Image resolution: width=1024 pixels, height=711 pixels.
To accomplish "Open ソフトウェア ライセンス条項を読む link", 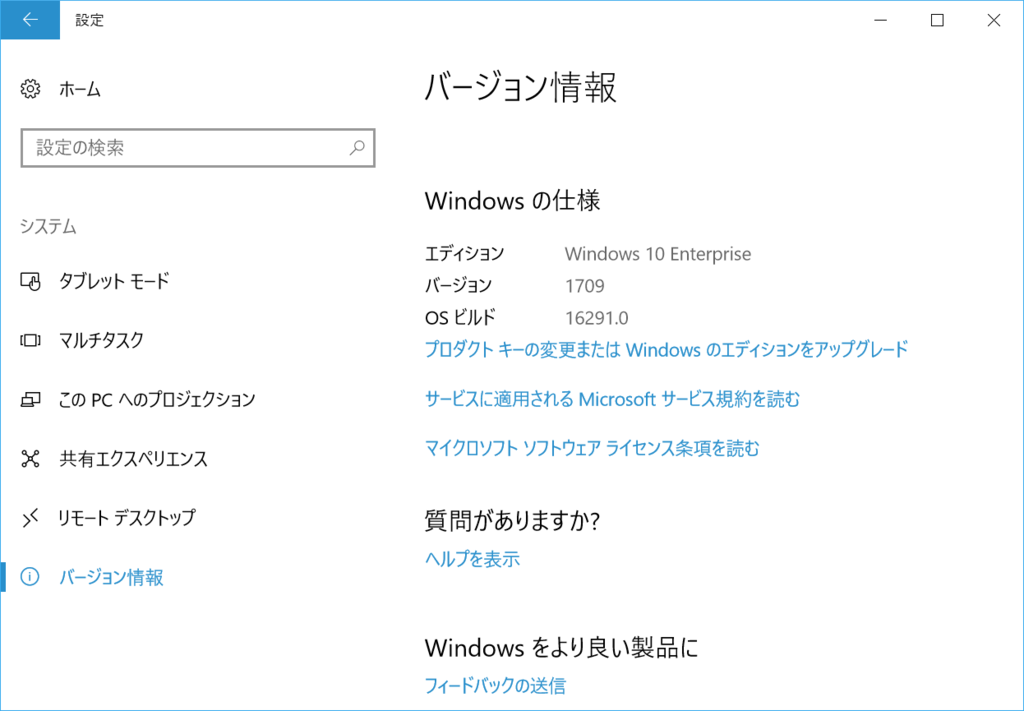I will (x=592, y=449).
